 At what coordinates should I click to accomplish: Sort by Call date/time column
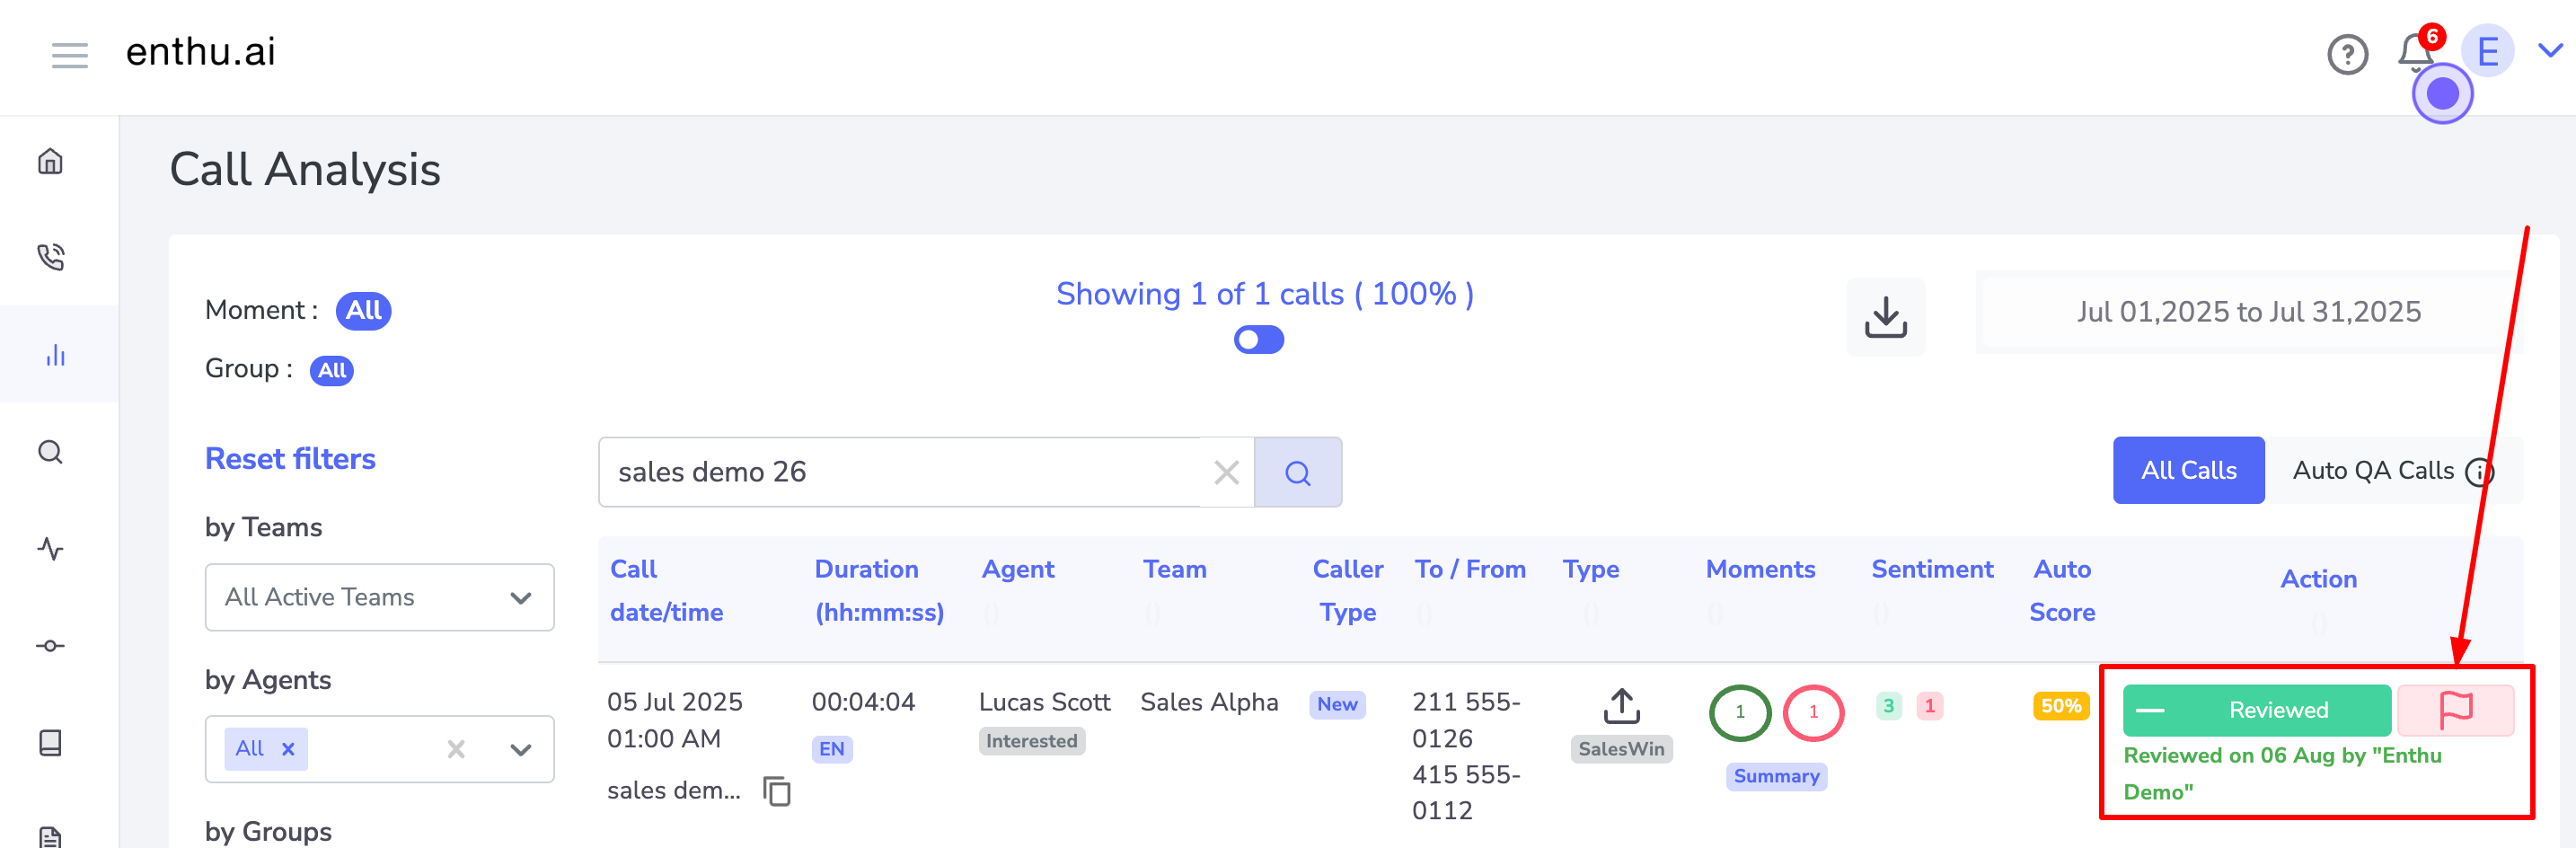[666, 590]
